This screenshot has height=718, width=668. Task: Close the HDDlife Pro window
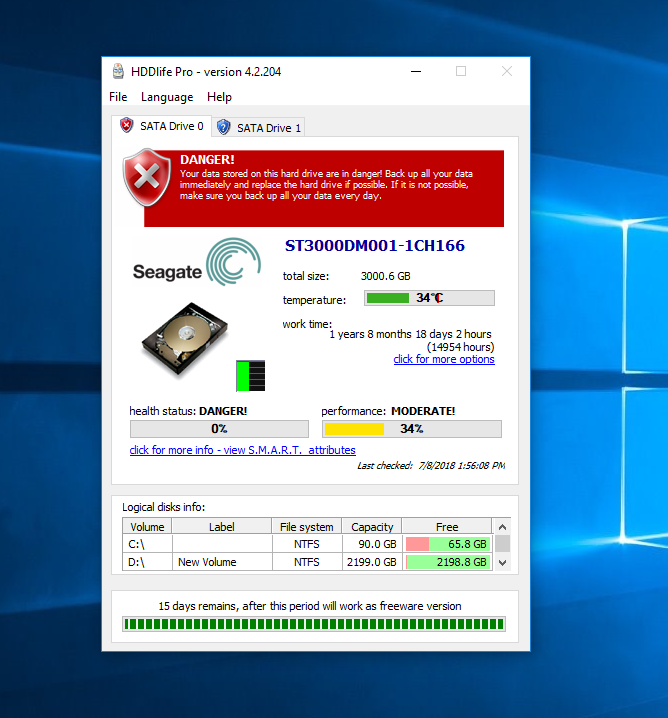pos(507,71)
